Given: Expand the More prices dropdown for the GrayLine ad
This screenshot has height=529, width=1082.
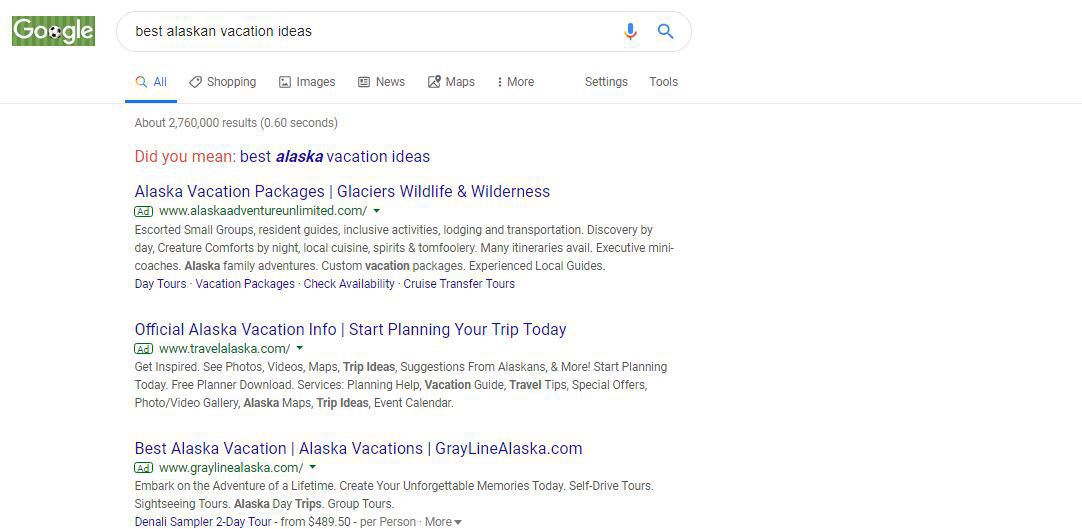Looking at the screenshot, I should pyautogui.click(x=443, y=521).
